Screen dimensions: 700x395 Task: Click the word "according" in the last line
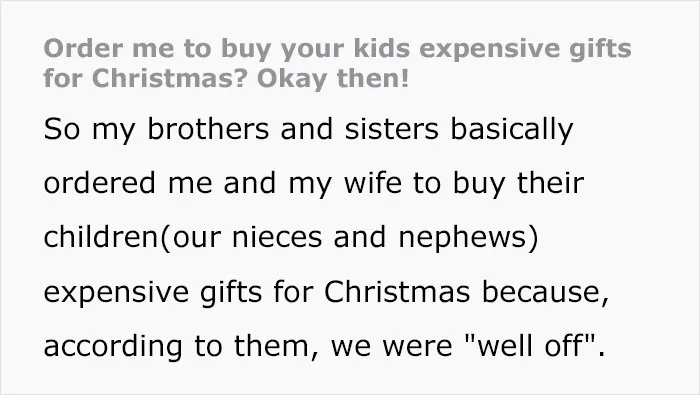113,347
